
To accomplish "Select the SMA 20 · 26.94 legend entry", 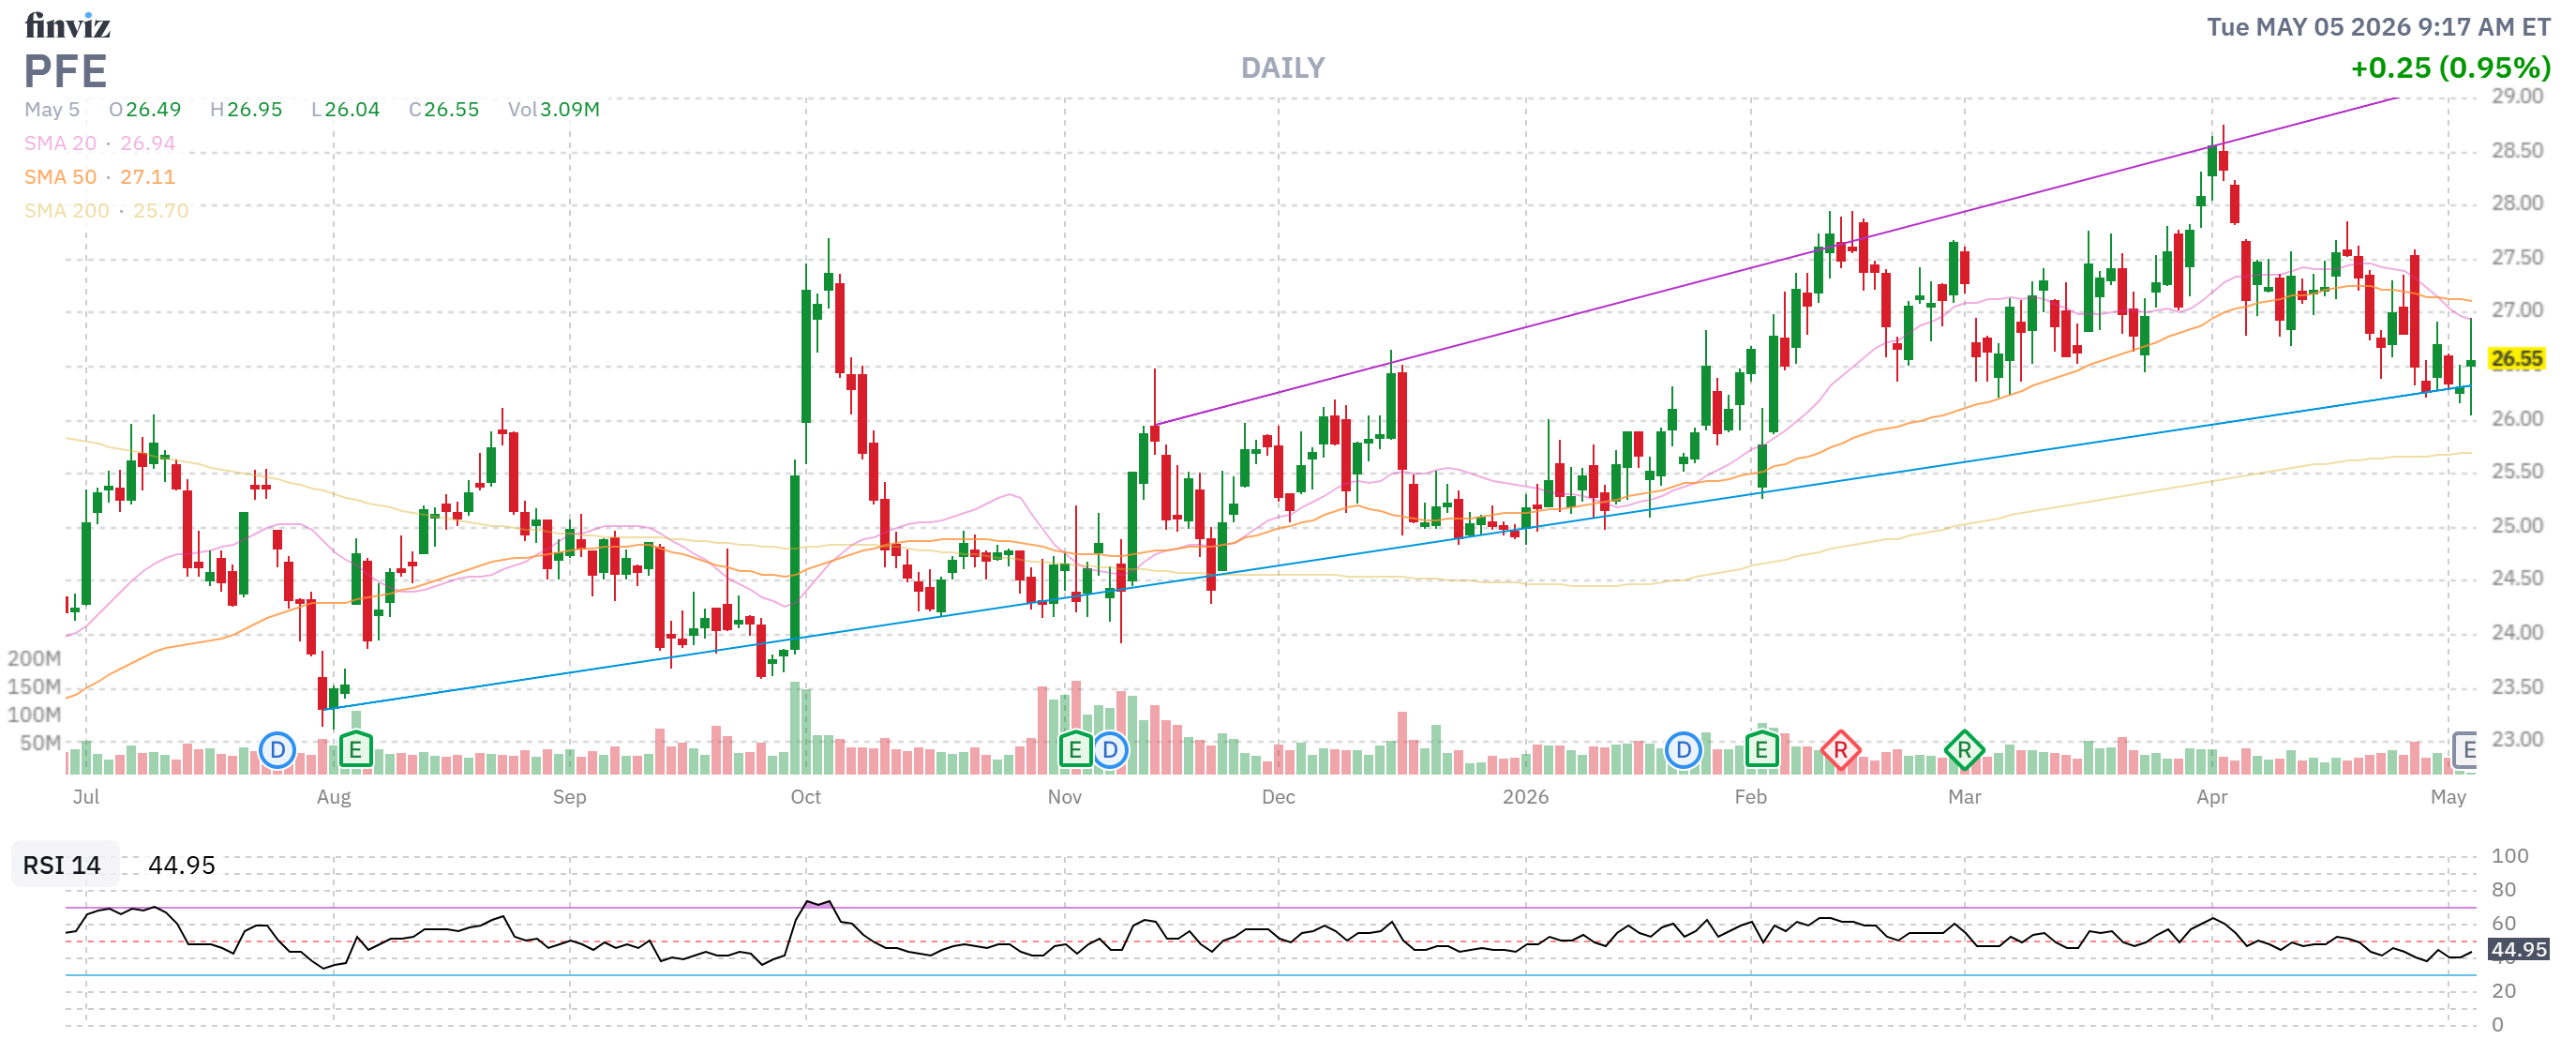I will point(100,143).
